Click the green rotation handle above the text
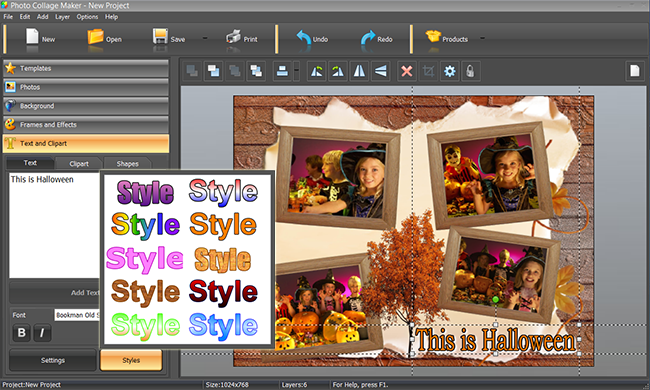The image size is (650, 390). tap(495, 299)
